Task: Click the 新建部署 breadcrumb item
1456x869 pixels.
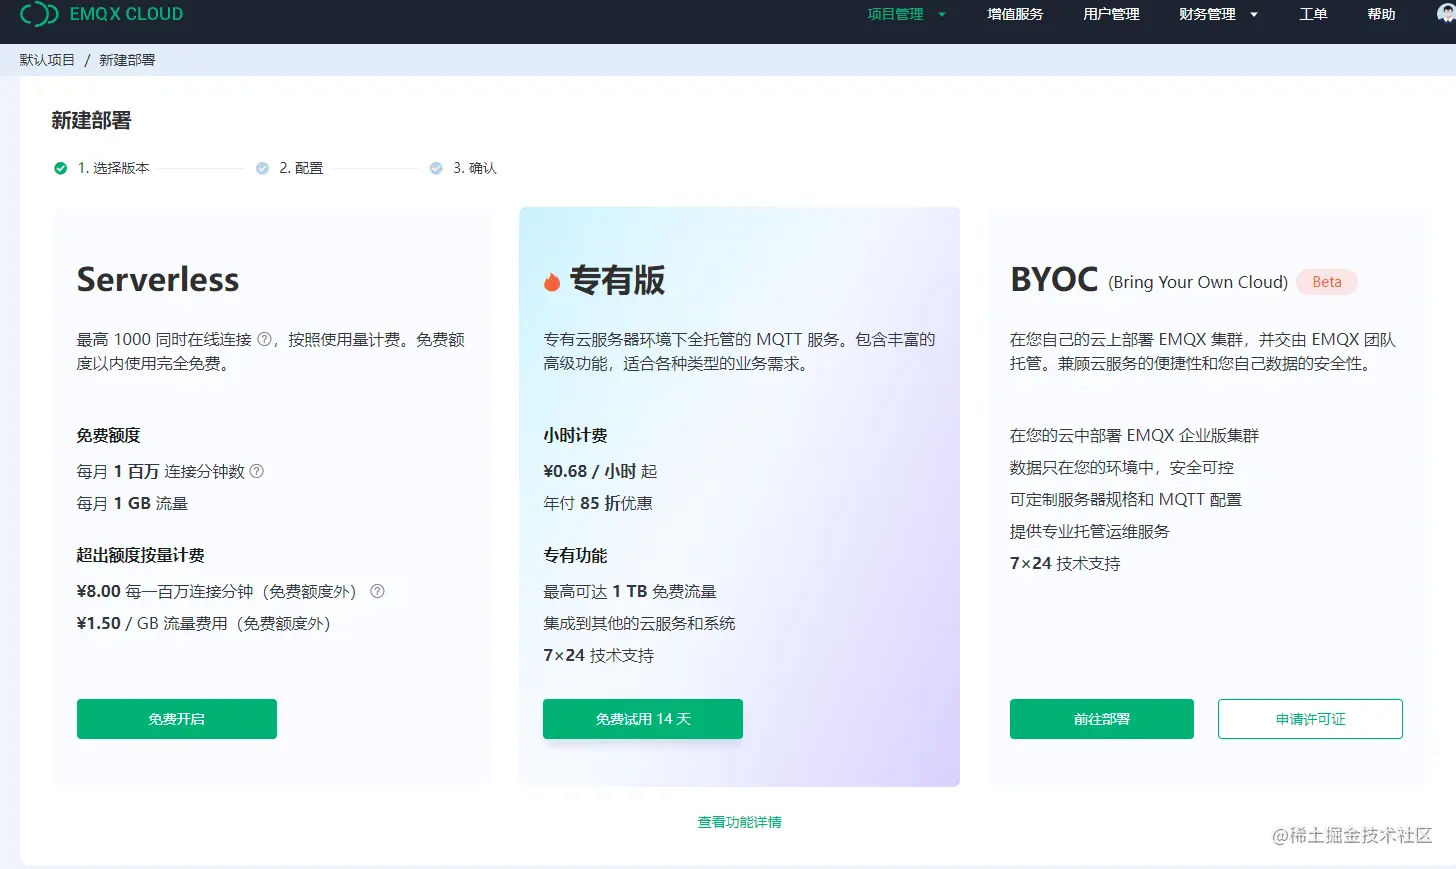Action: 127,60
